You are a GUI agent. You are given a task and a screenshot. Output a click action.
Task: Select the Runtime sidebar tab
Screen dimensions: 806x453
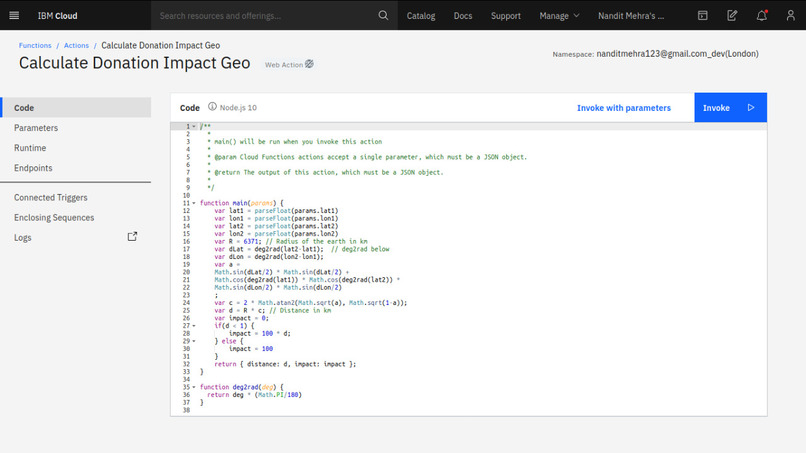(x=76, y=148)
